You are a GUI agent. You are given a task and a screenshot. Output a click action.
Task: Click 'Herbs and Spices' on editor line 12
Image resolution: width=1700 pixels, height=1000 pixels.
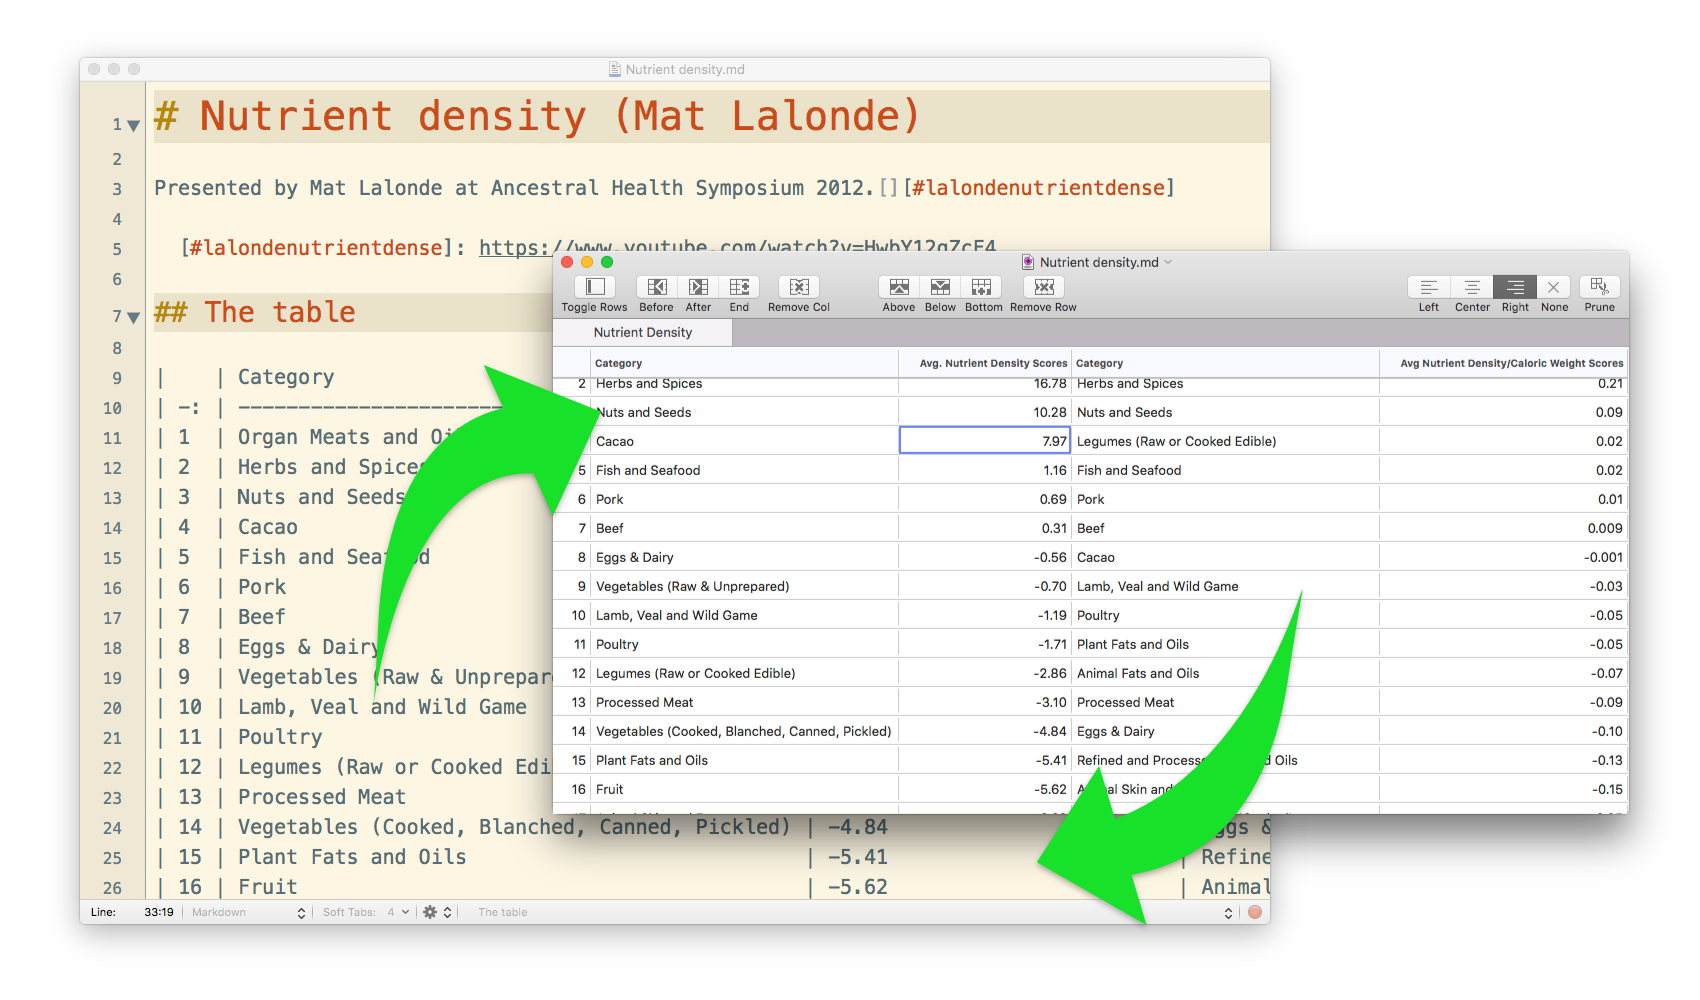(330, 467)
